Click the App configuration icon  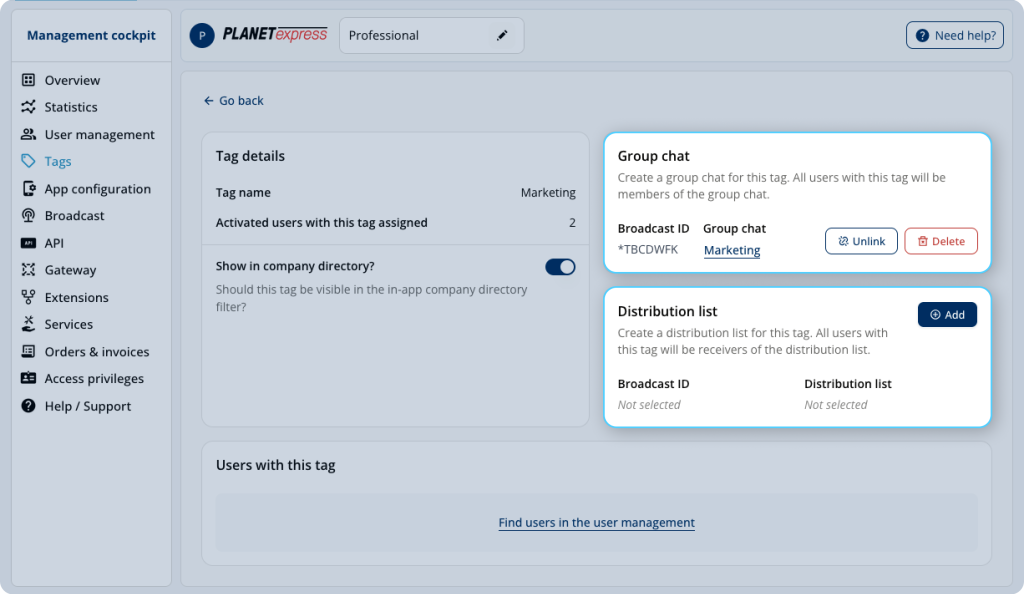pos(28,189)
